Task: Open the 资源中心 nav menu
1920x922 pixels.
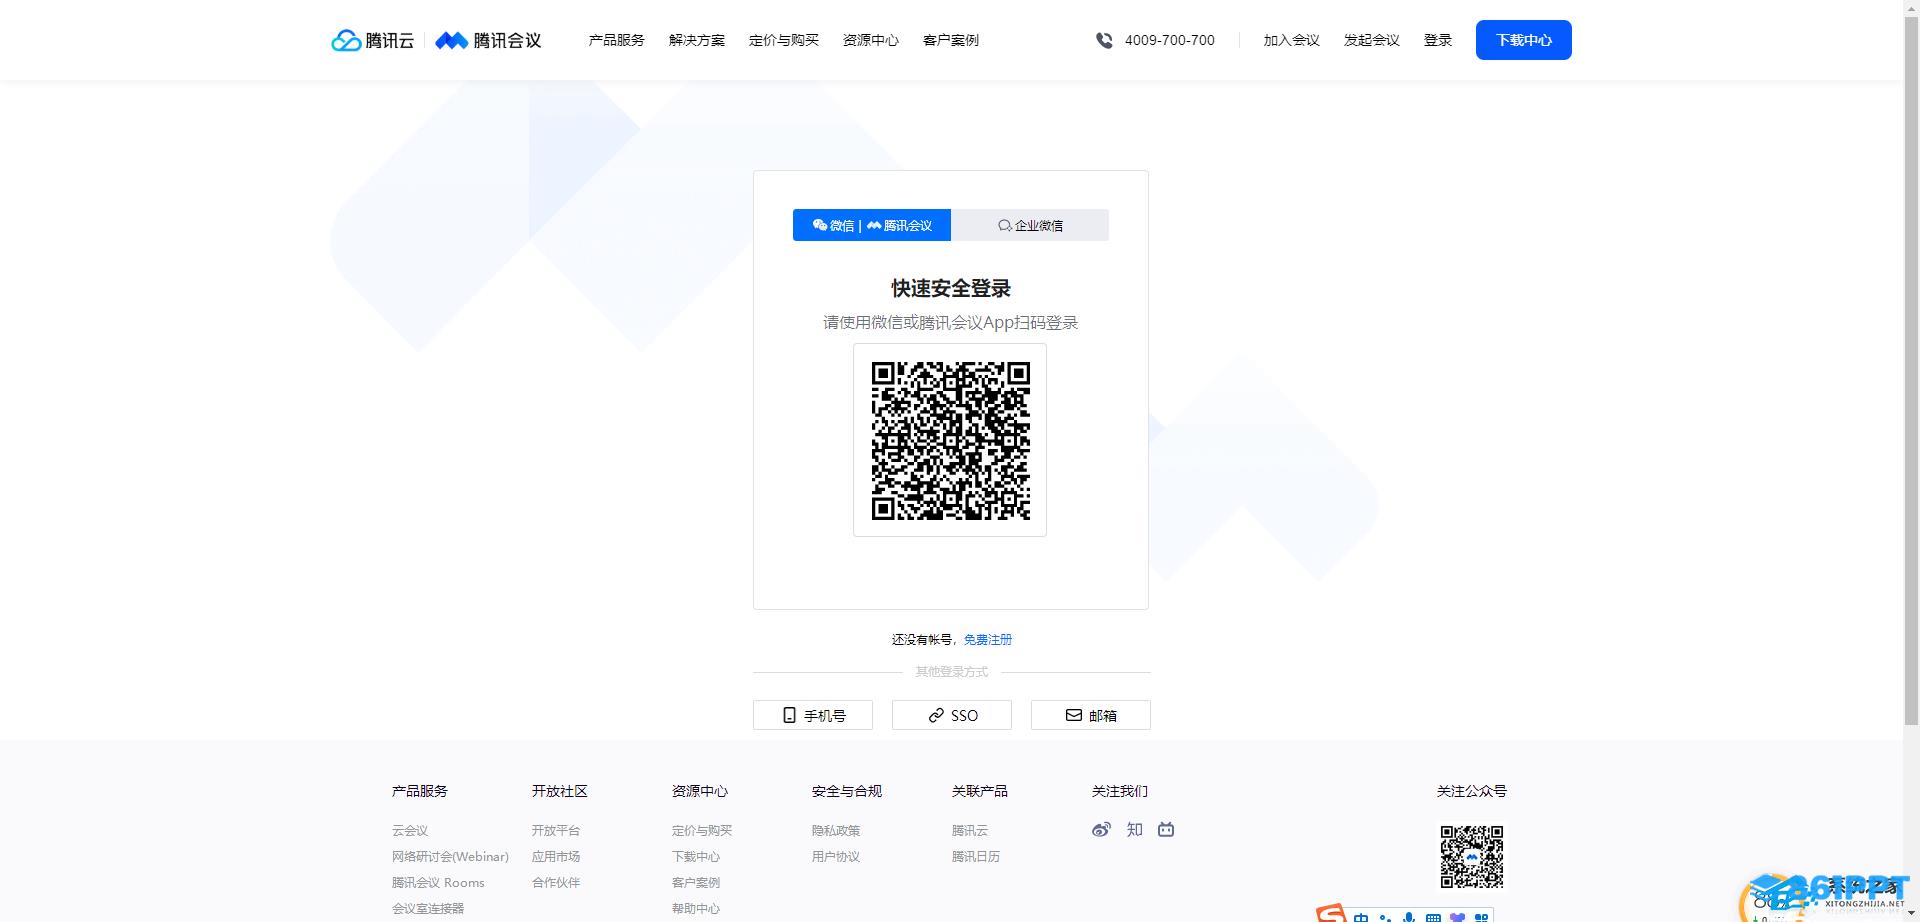Action: [871, 40]
